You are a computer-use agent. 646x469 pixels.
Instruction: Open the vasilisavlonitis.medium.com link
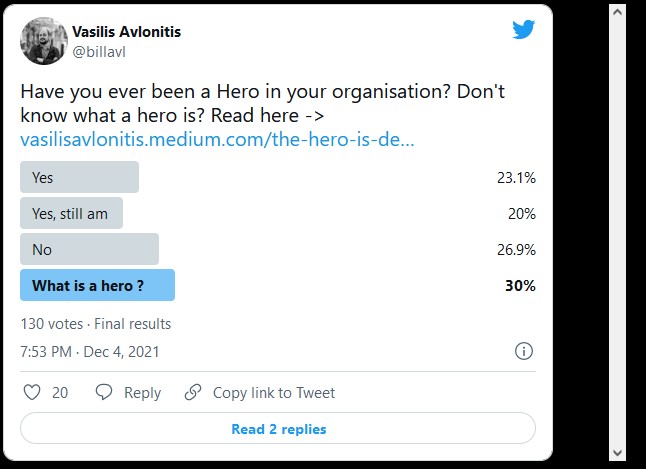click(x=217, y=139)
